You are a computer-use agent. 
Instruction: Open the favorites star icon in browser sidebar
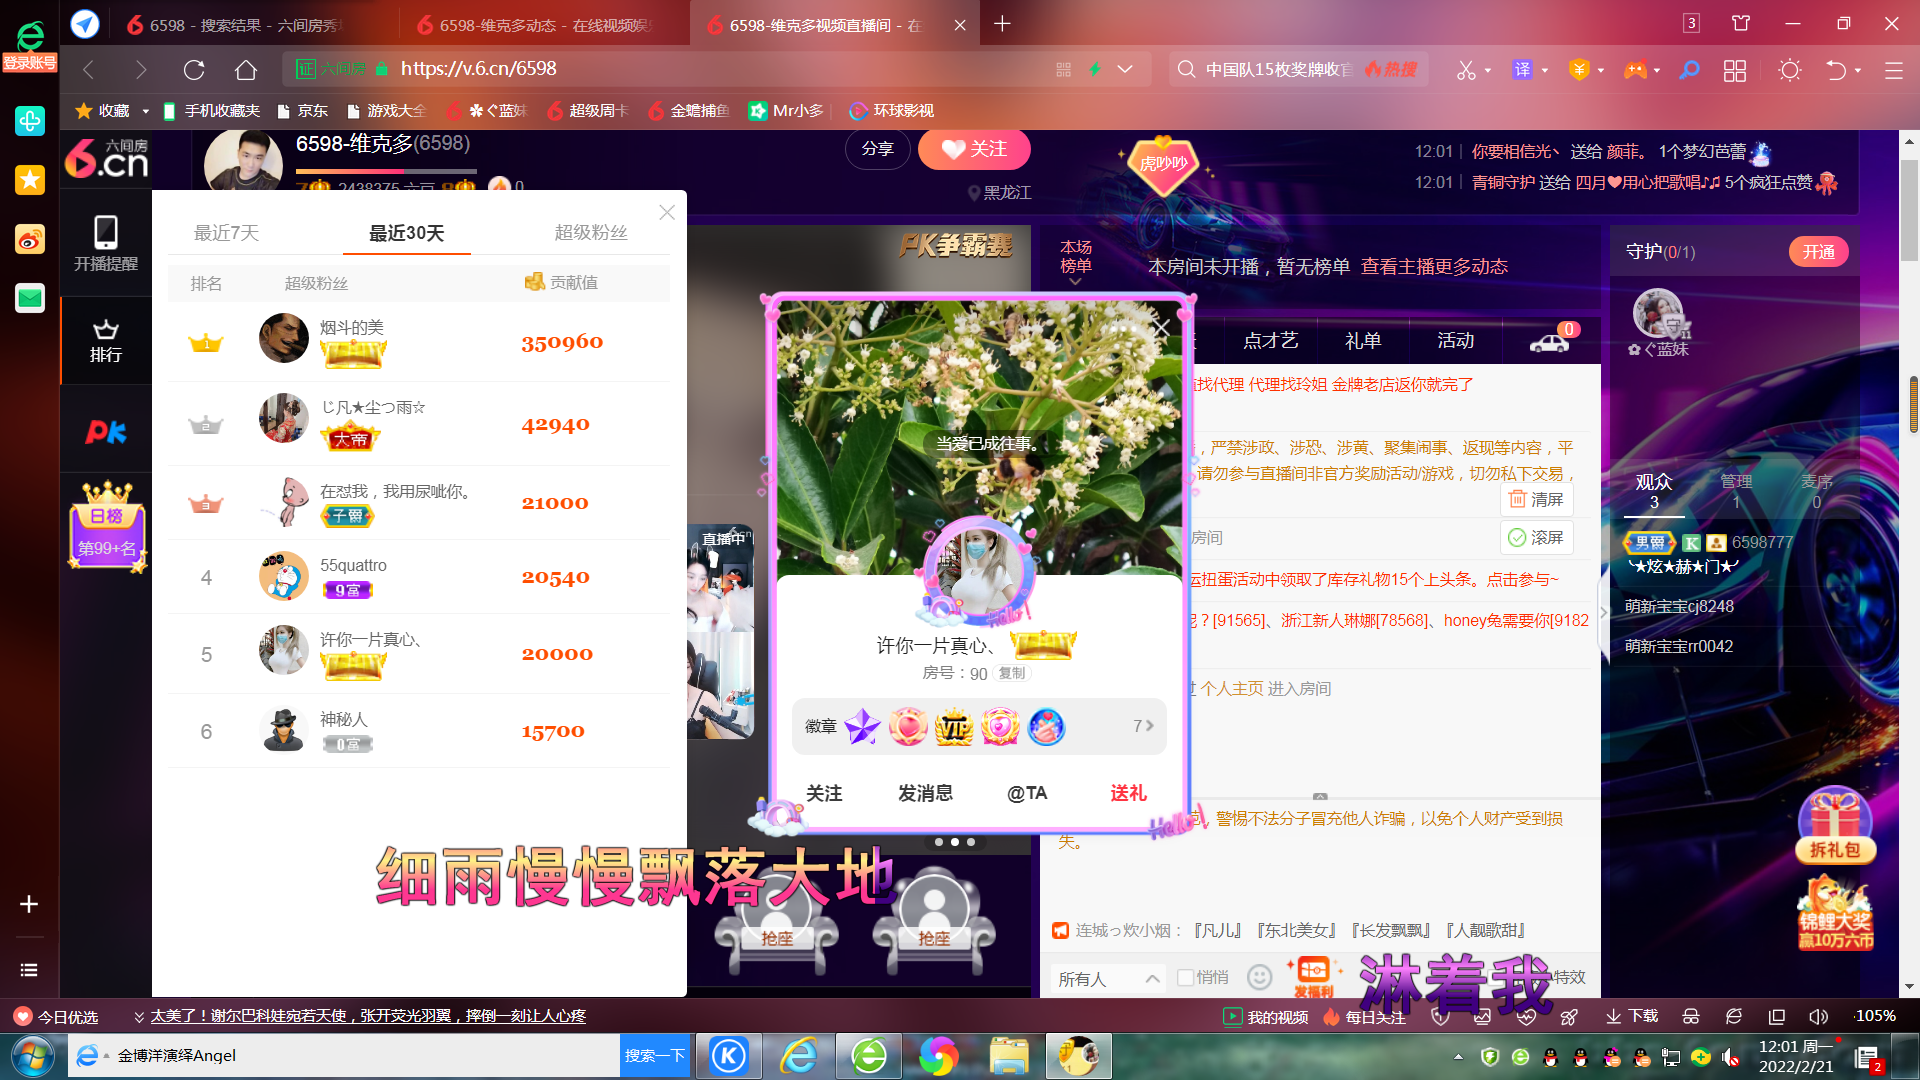pyautogui.click(x=30, y=180)
